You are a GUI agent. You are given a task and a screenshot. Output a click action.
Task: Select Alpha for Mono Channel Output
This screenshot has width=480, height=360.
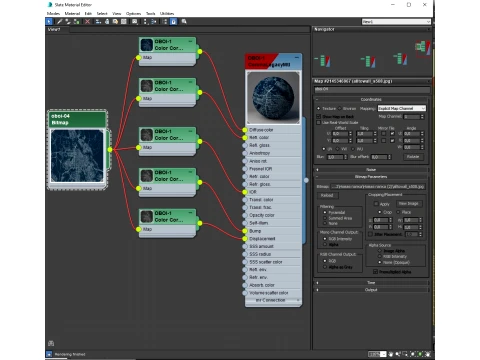pyautogui.click(x=325, y=244)
